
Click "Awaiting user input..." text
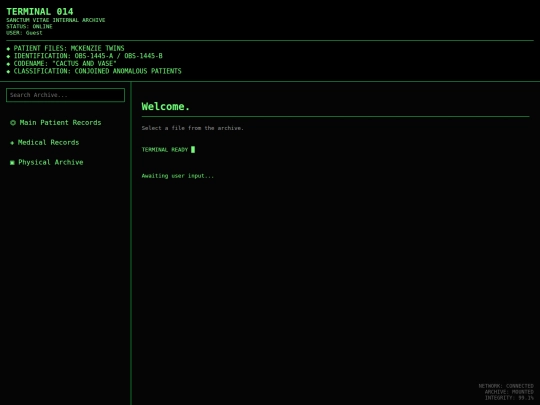pyautogui.click(x=178, y=176)
